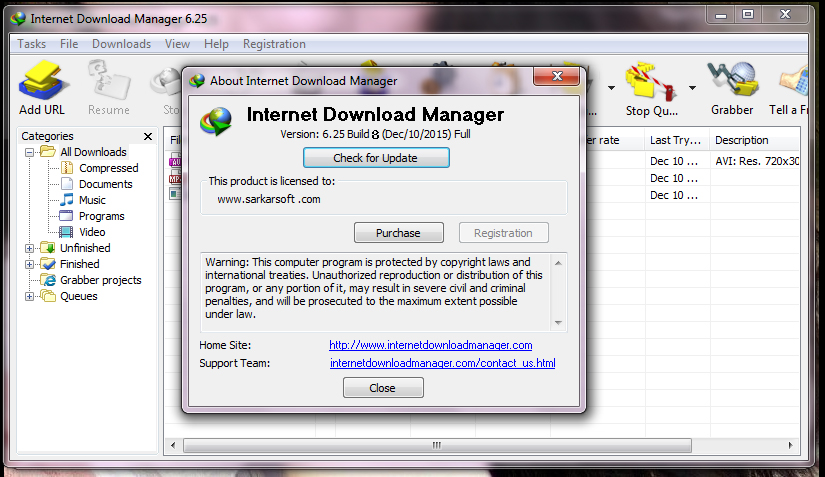Click the right arrow of horizontal scrollbar

[790, 445]
